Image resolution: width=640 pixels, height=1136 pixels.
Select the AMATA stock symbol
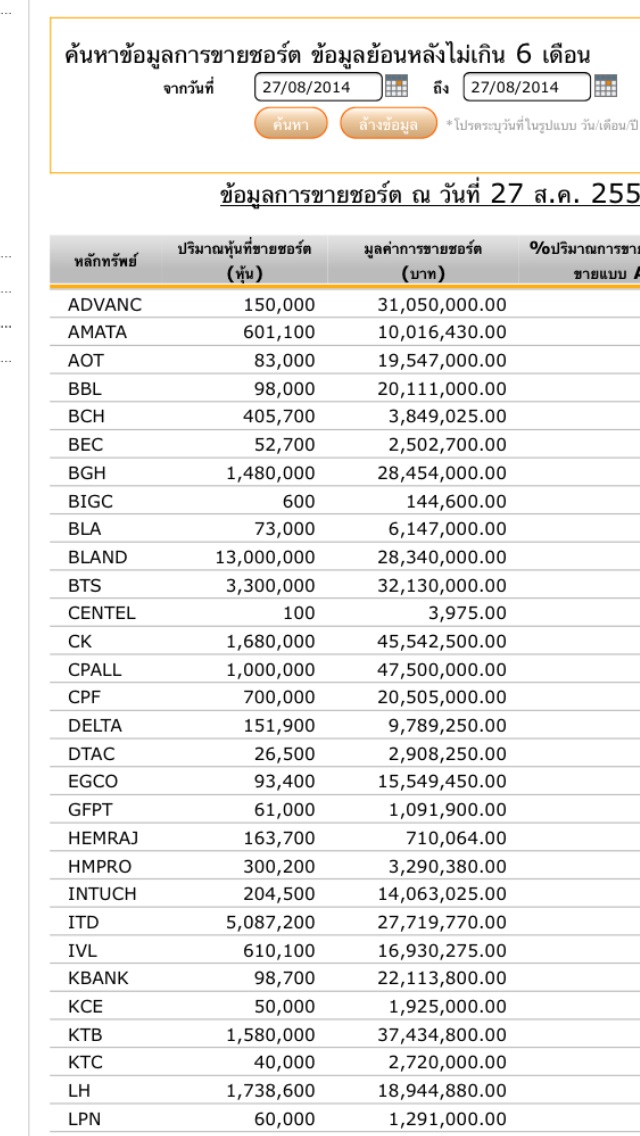97,332
